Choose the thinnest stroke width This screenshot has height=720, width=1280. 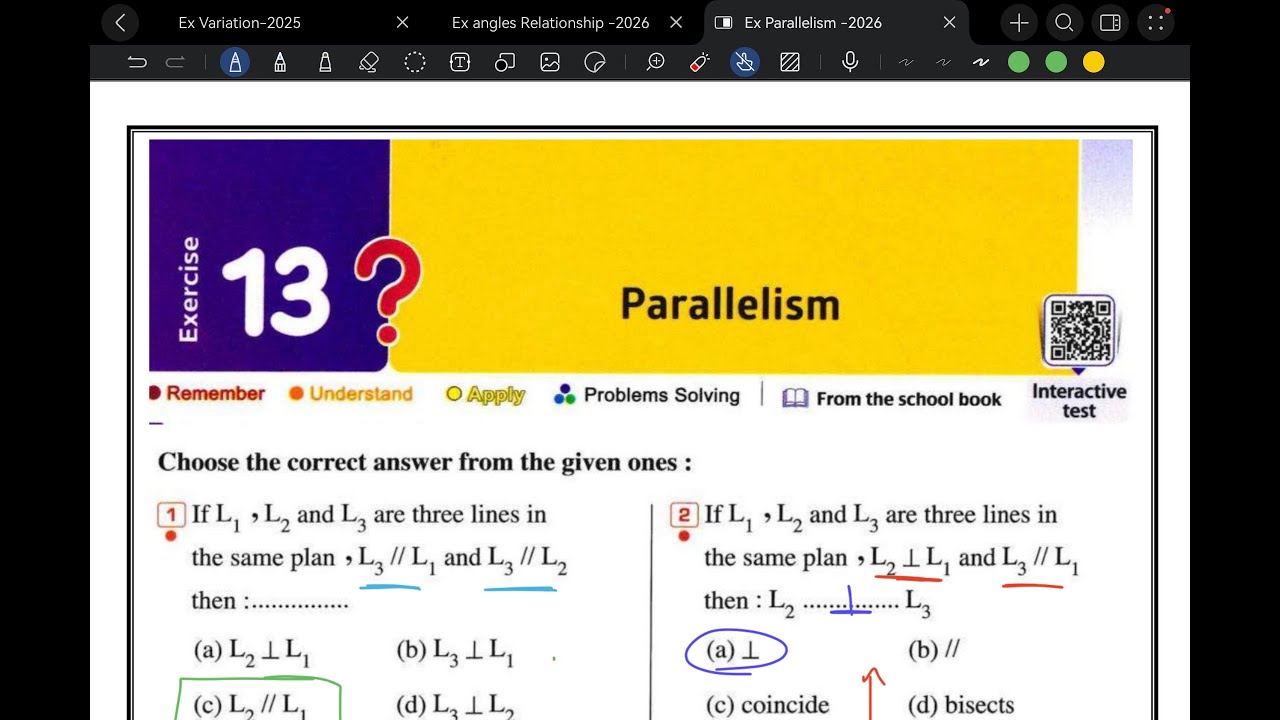pyautogui.click(x=906, y=63)
